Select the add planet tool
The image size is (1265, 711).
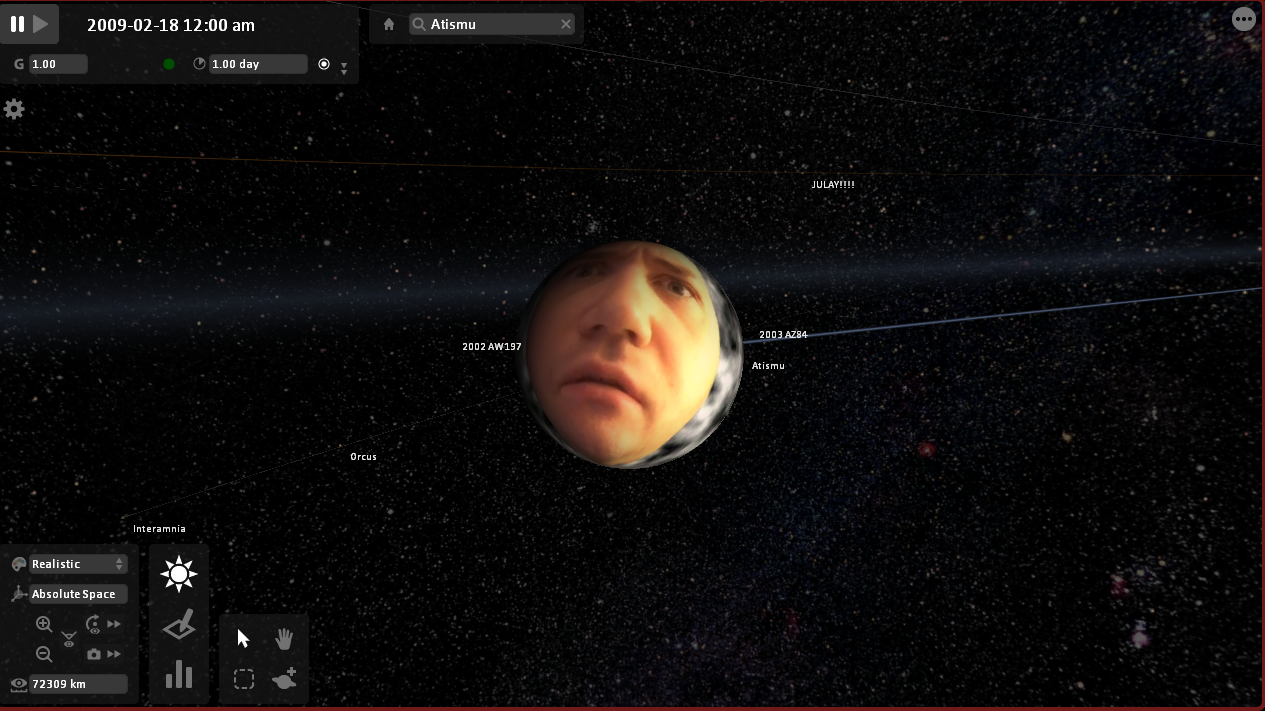(284, 679)
